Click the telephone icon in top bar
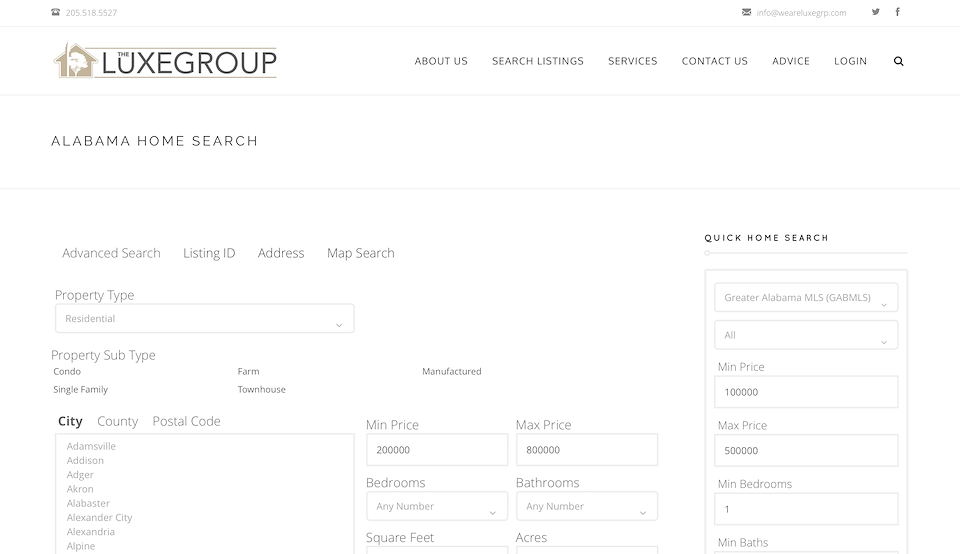Viewport: 960px width, 554px height. pos(55,13)
